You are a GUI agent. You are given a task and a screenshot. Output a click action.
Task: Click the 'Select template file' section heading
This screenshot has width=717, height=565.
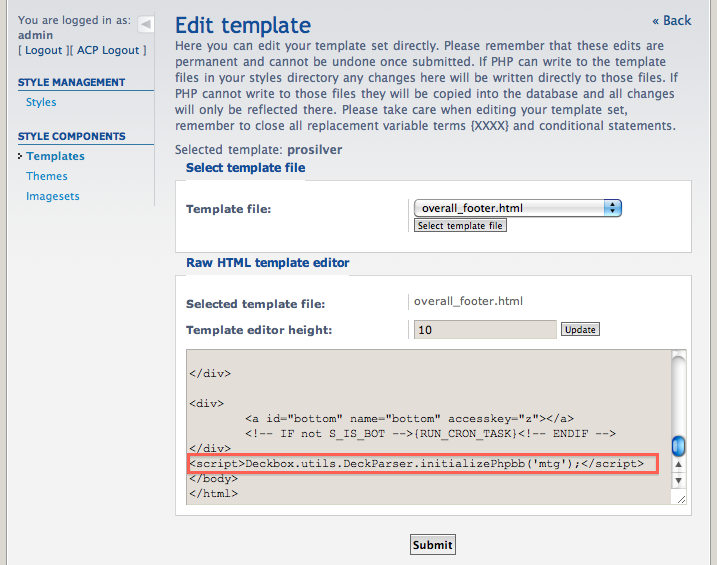(x=246, y=168)
